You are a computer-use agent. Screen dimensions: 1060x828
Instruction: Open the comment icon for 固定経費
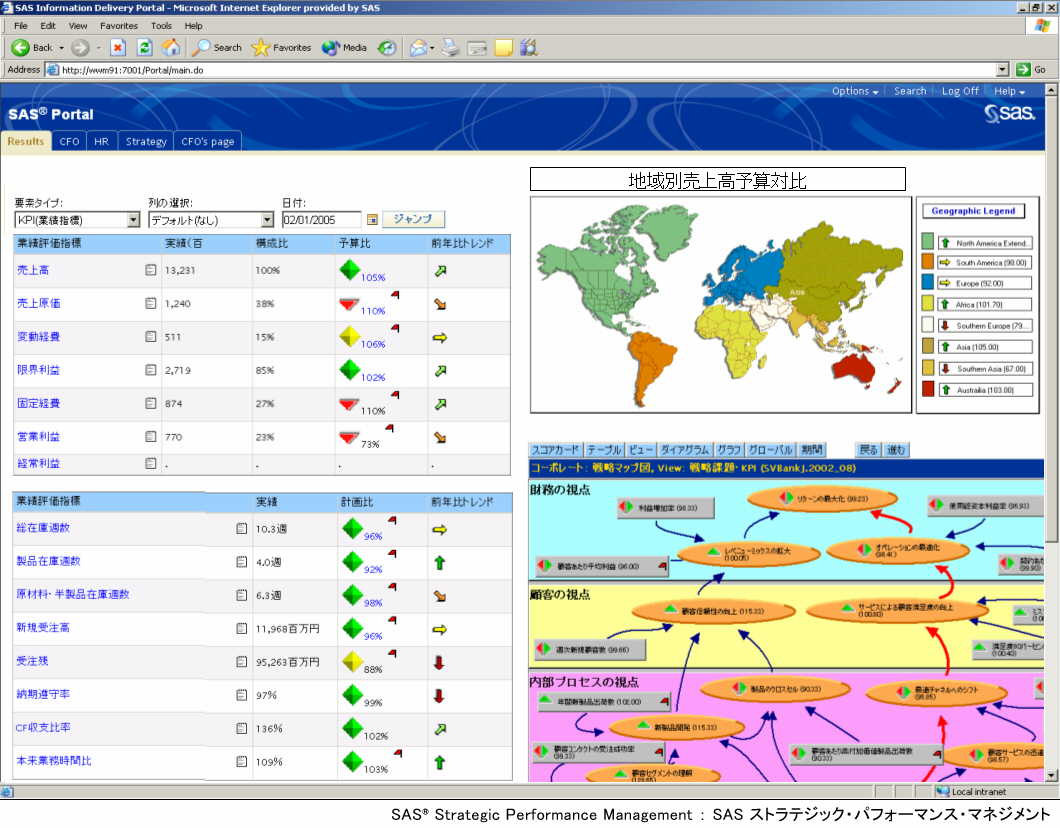(x=151, y=403)
